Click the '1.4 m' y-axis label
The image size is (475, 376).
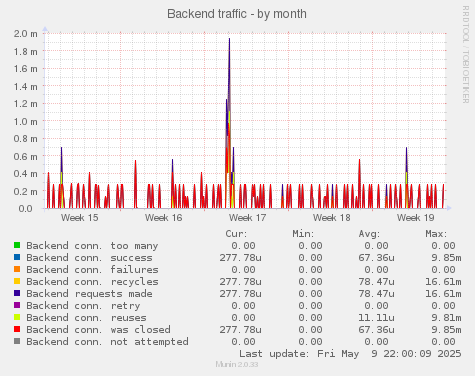pyautogui.click(x=26, y=87)
